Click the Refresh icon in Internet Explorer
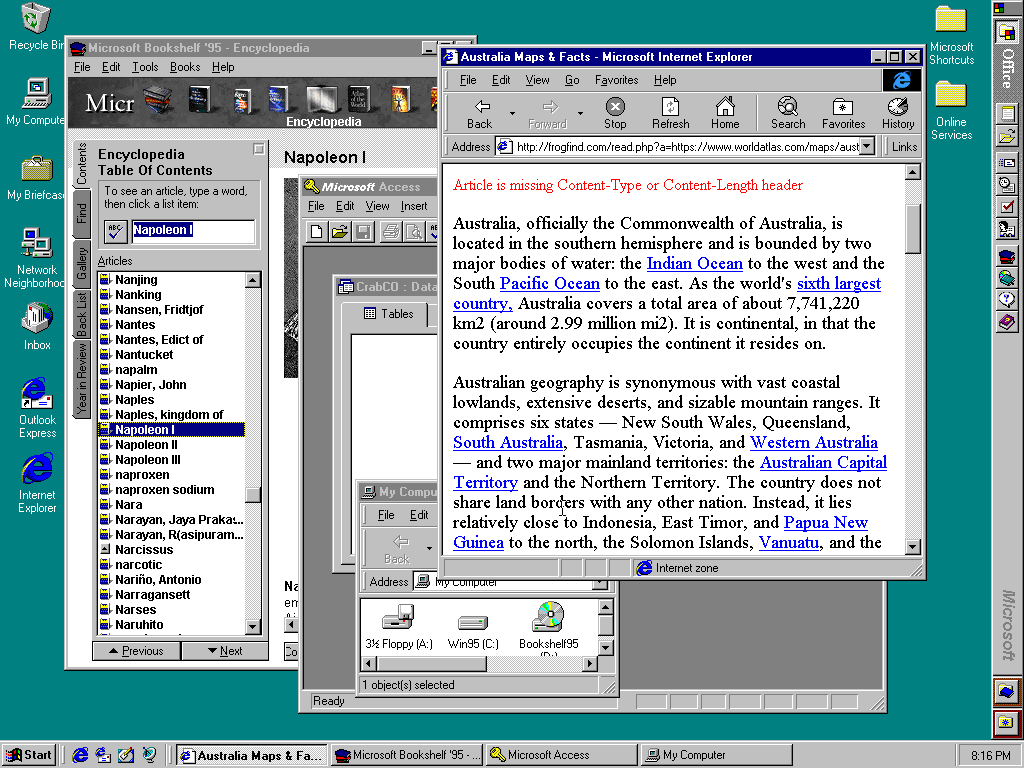The width and height of the screenshot is (1024, 768). coord(671,113)
